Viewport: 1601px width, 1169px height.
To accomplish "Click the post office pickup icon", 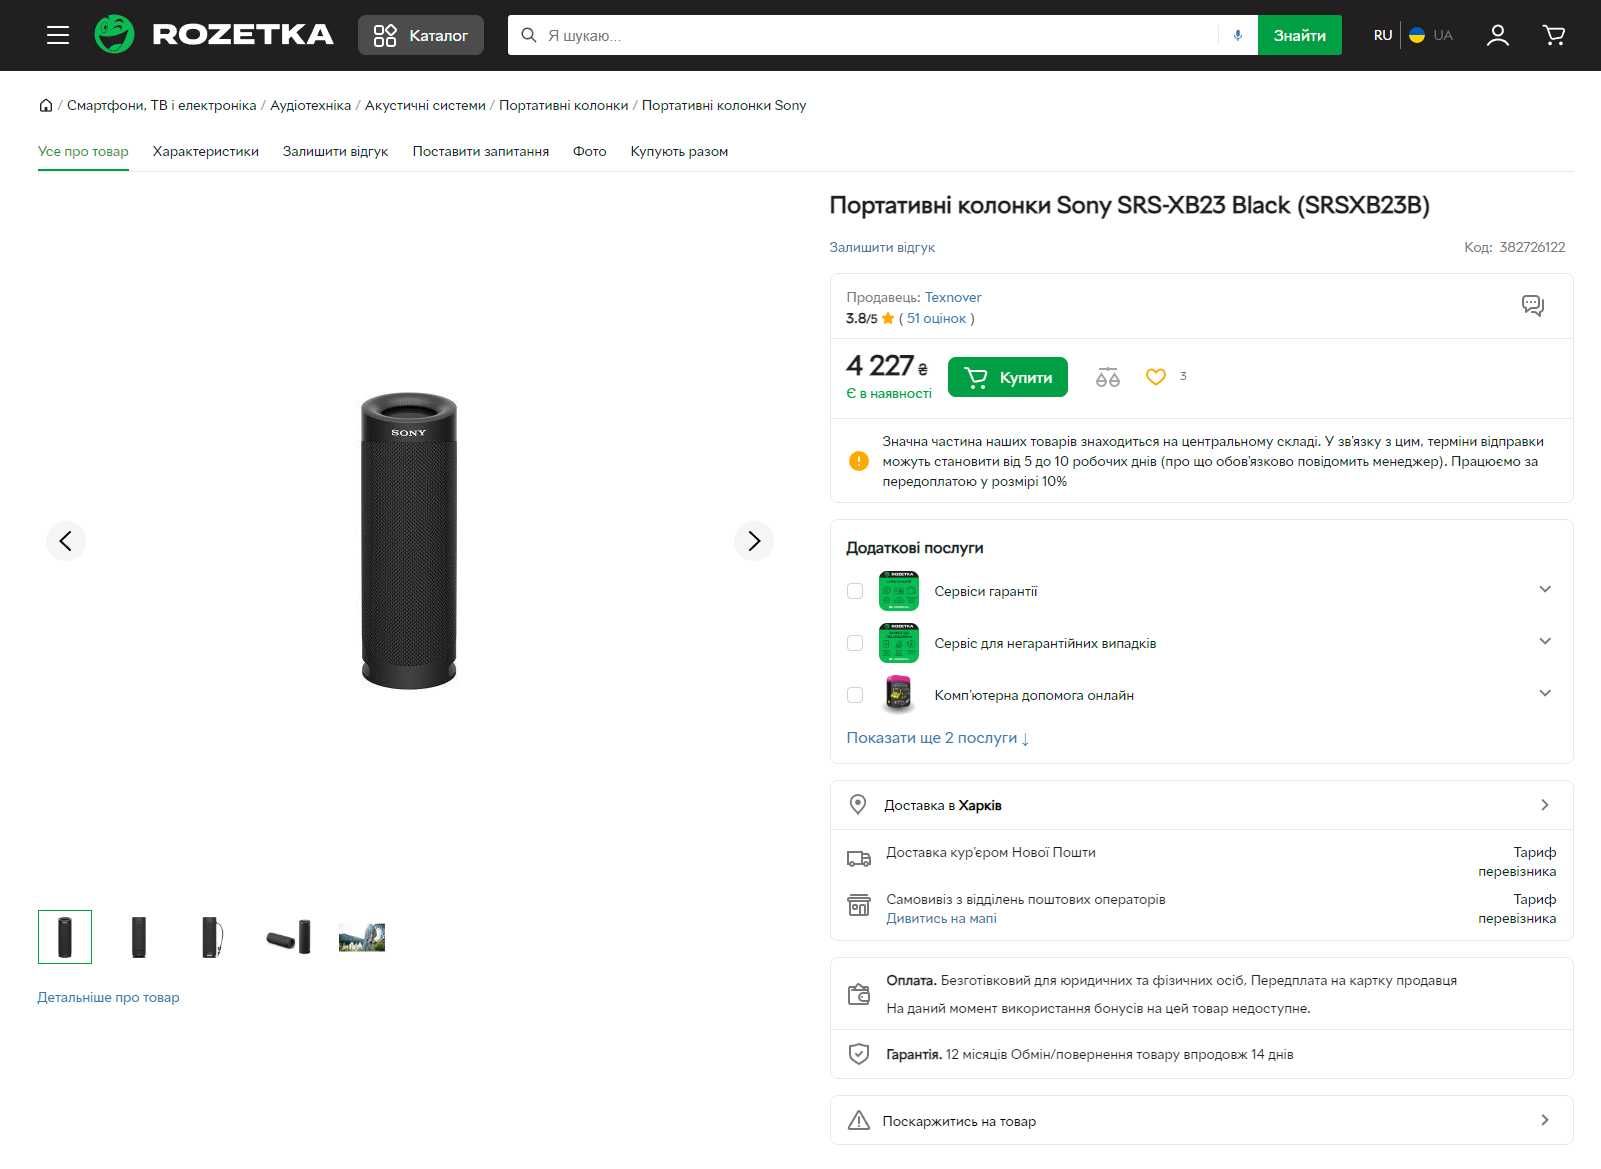I will (x=859, y=905).
